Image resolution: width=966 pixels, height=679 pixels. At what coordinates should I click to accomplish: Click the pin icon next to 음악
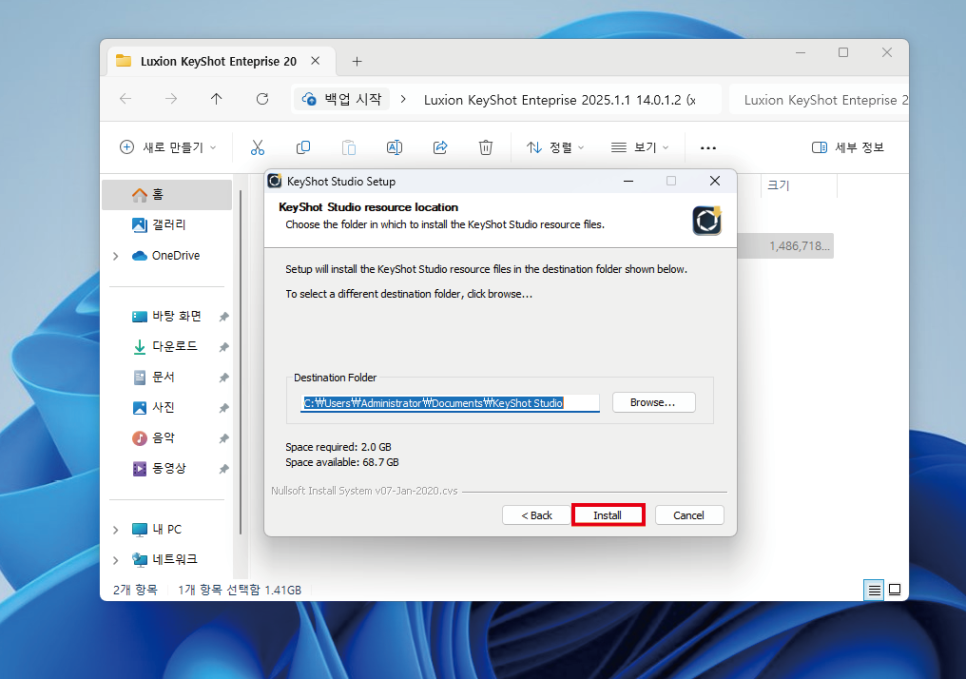click(224, 439)
